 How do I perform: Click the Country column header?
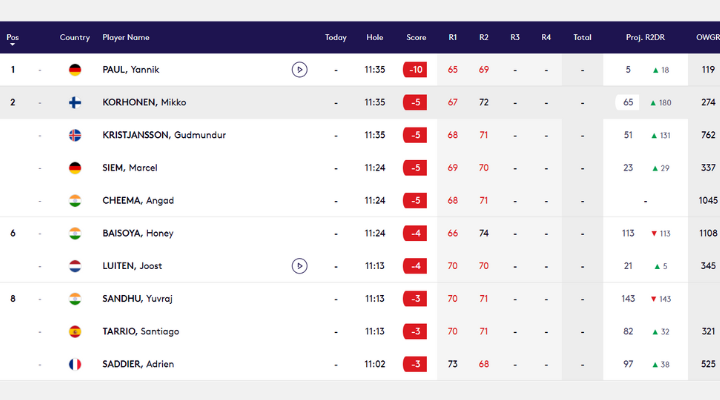click(75, 38)
